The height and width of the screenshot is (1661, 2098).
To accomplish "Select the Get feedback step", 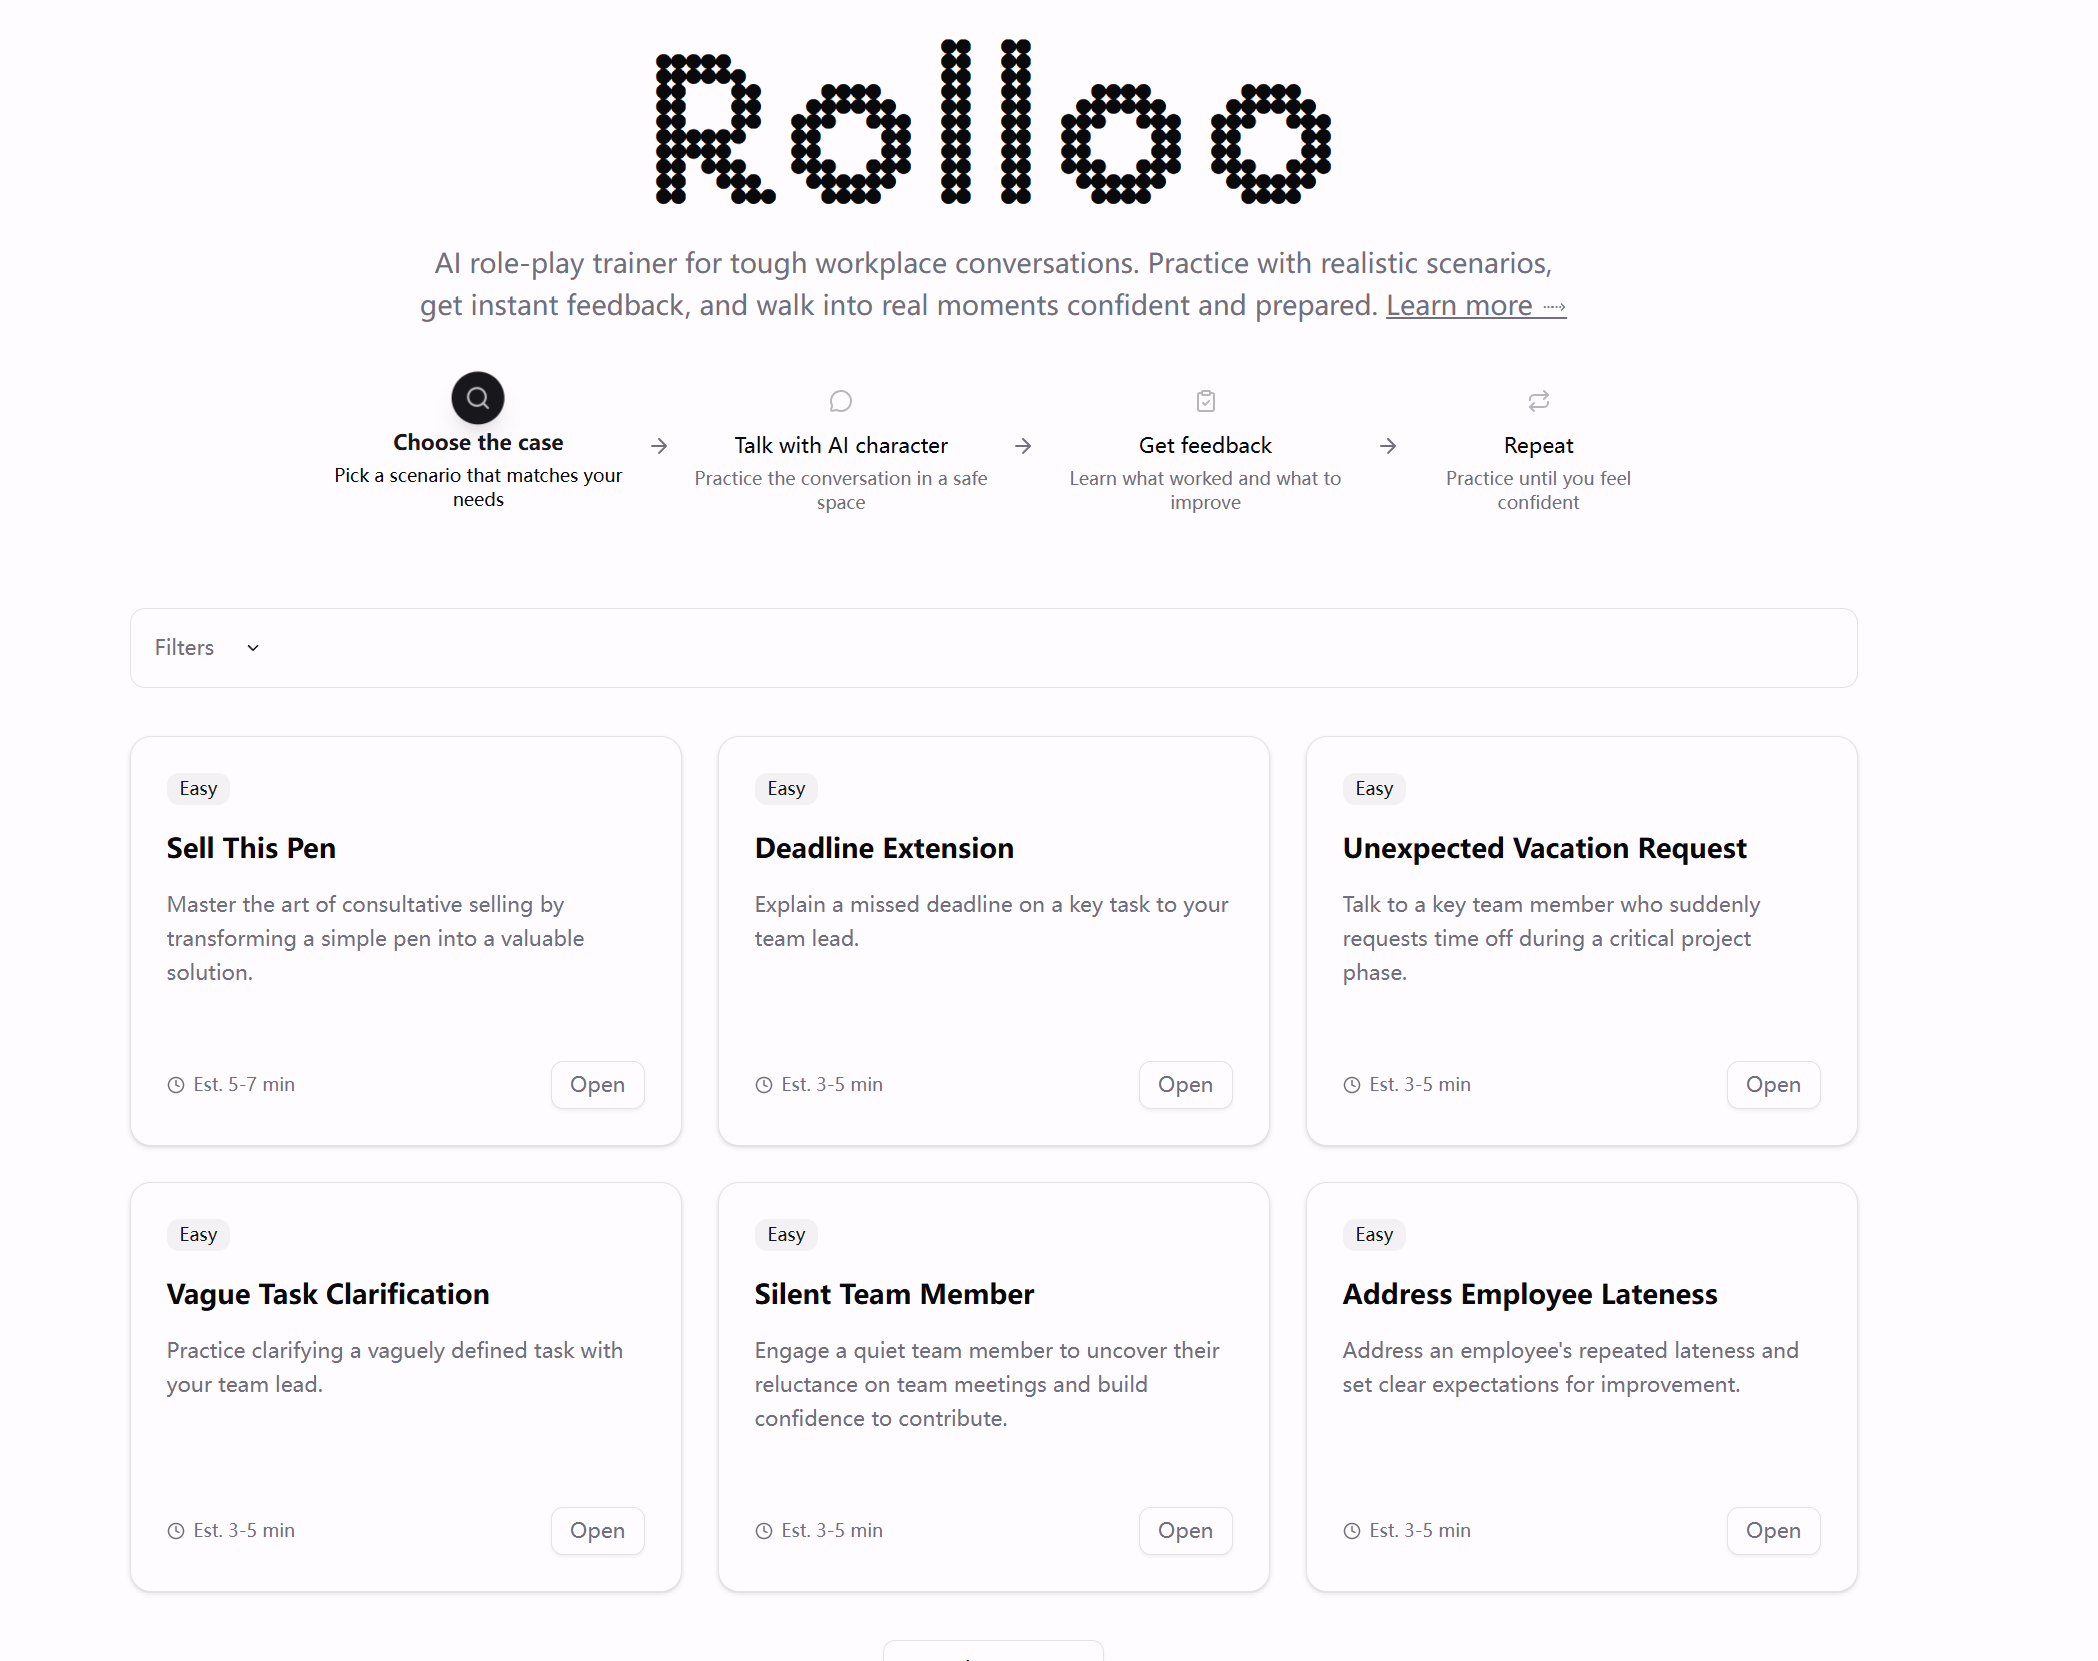I will tap(1205, 446).
